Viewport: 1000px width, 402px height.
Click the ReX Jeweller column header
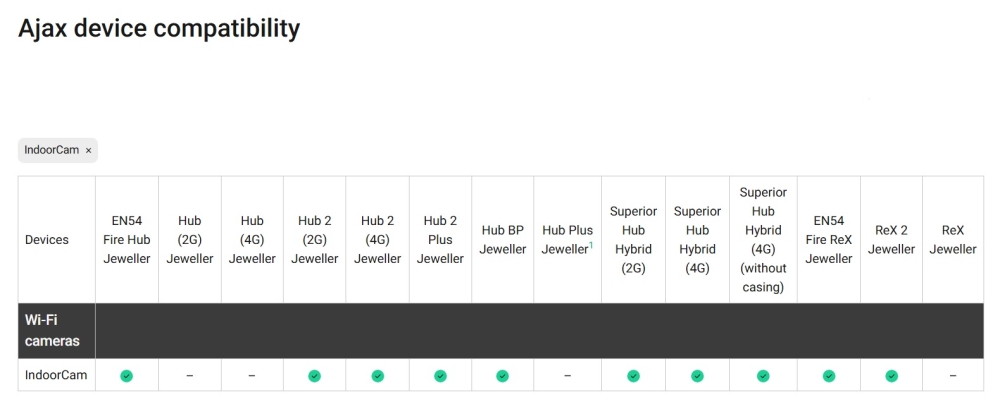[x=953, y=240]
